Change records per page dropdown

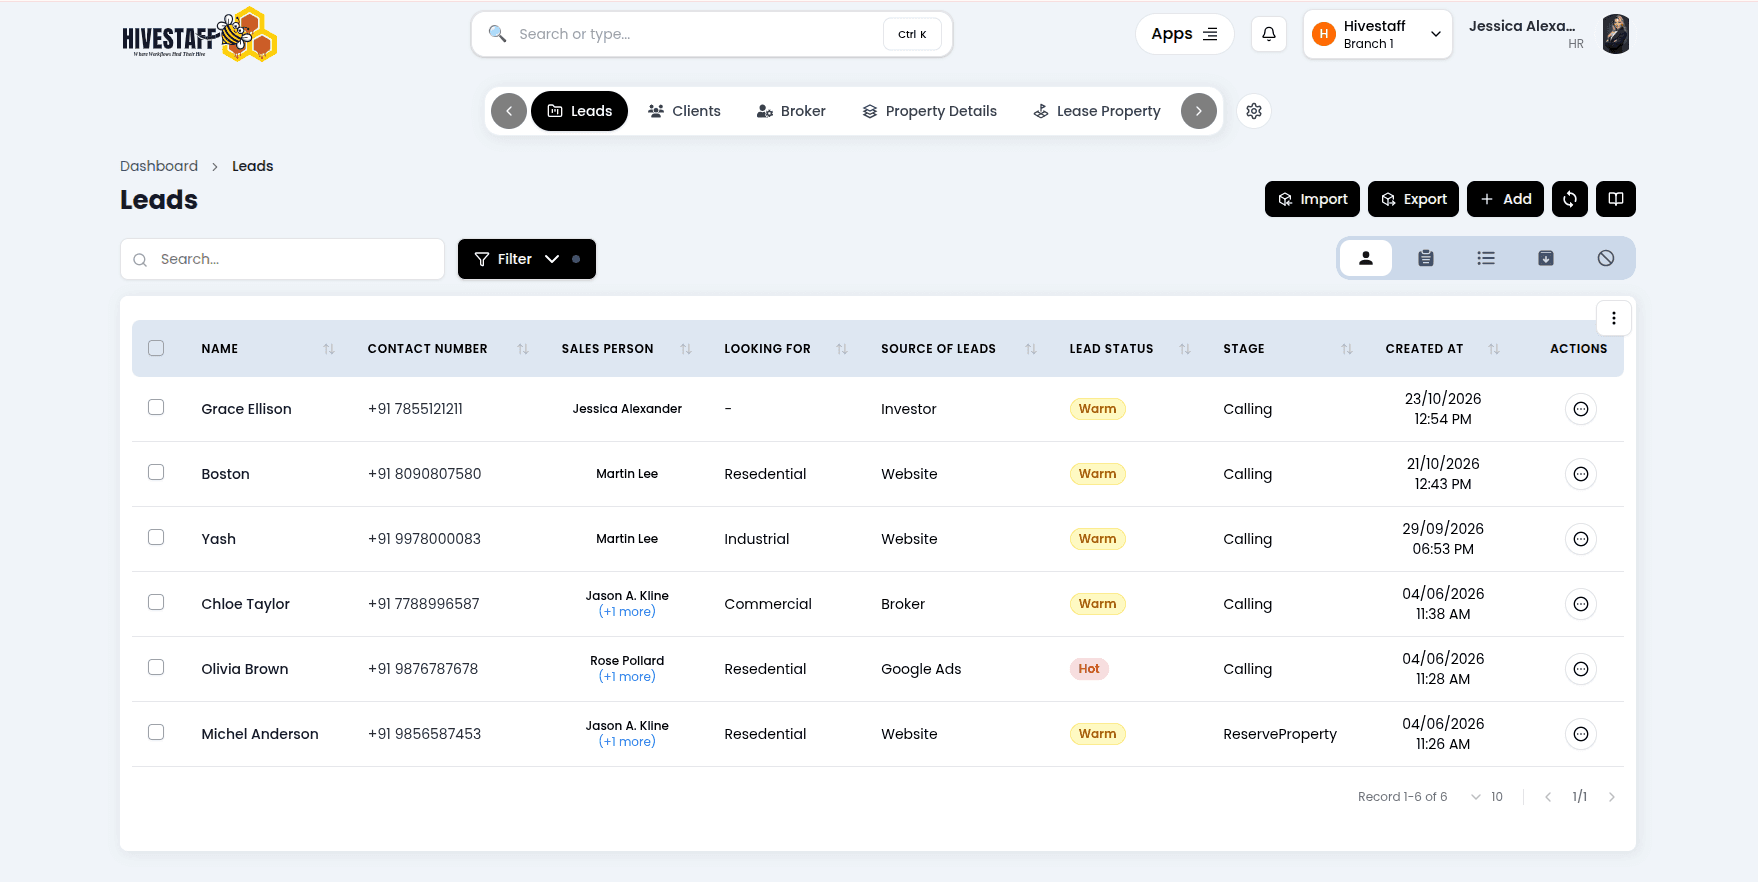click(1487, 797)
